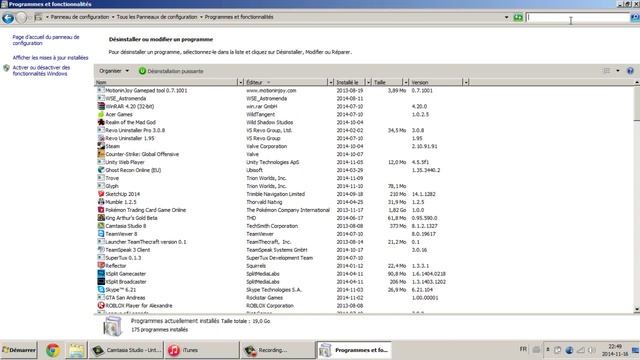Sort by the Taille column header
The image size is (640, 360).
pyautogui.click(x=387, y=82)
